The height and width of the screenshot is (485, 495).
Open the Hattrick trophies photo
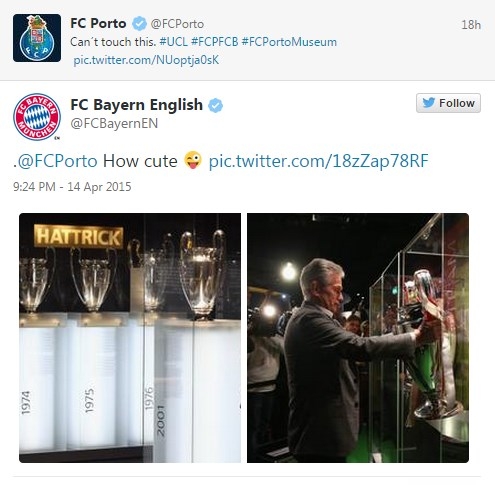pyautogui.click(x=130, y=338)
